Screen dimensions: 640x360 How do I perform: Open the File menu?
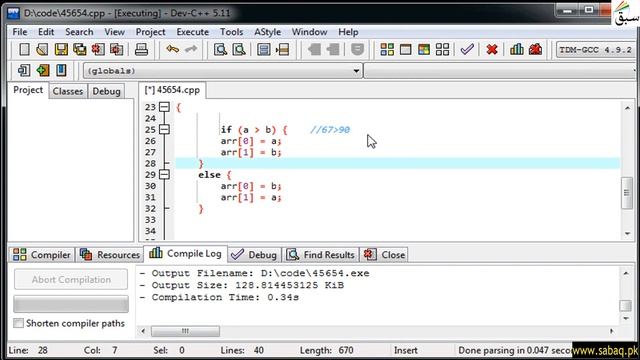pos(20,32)
